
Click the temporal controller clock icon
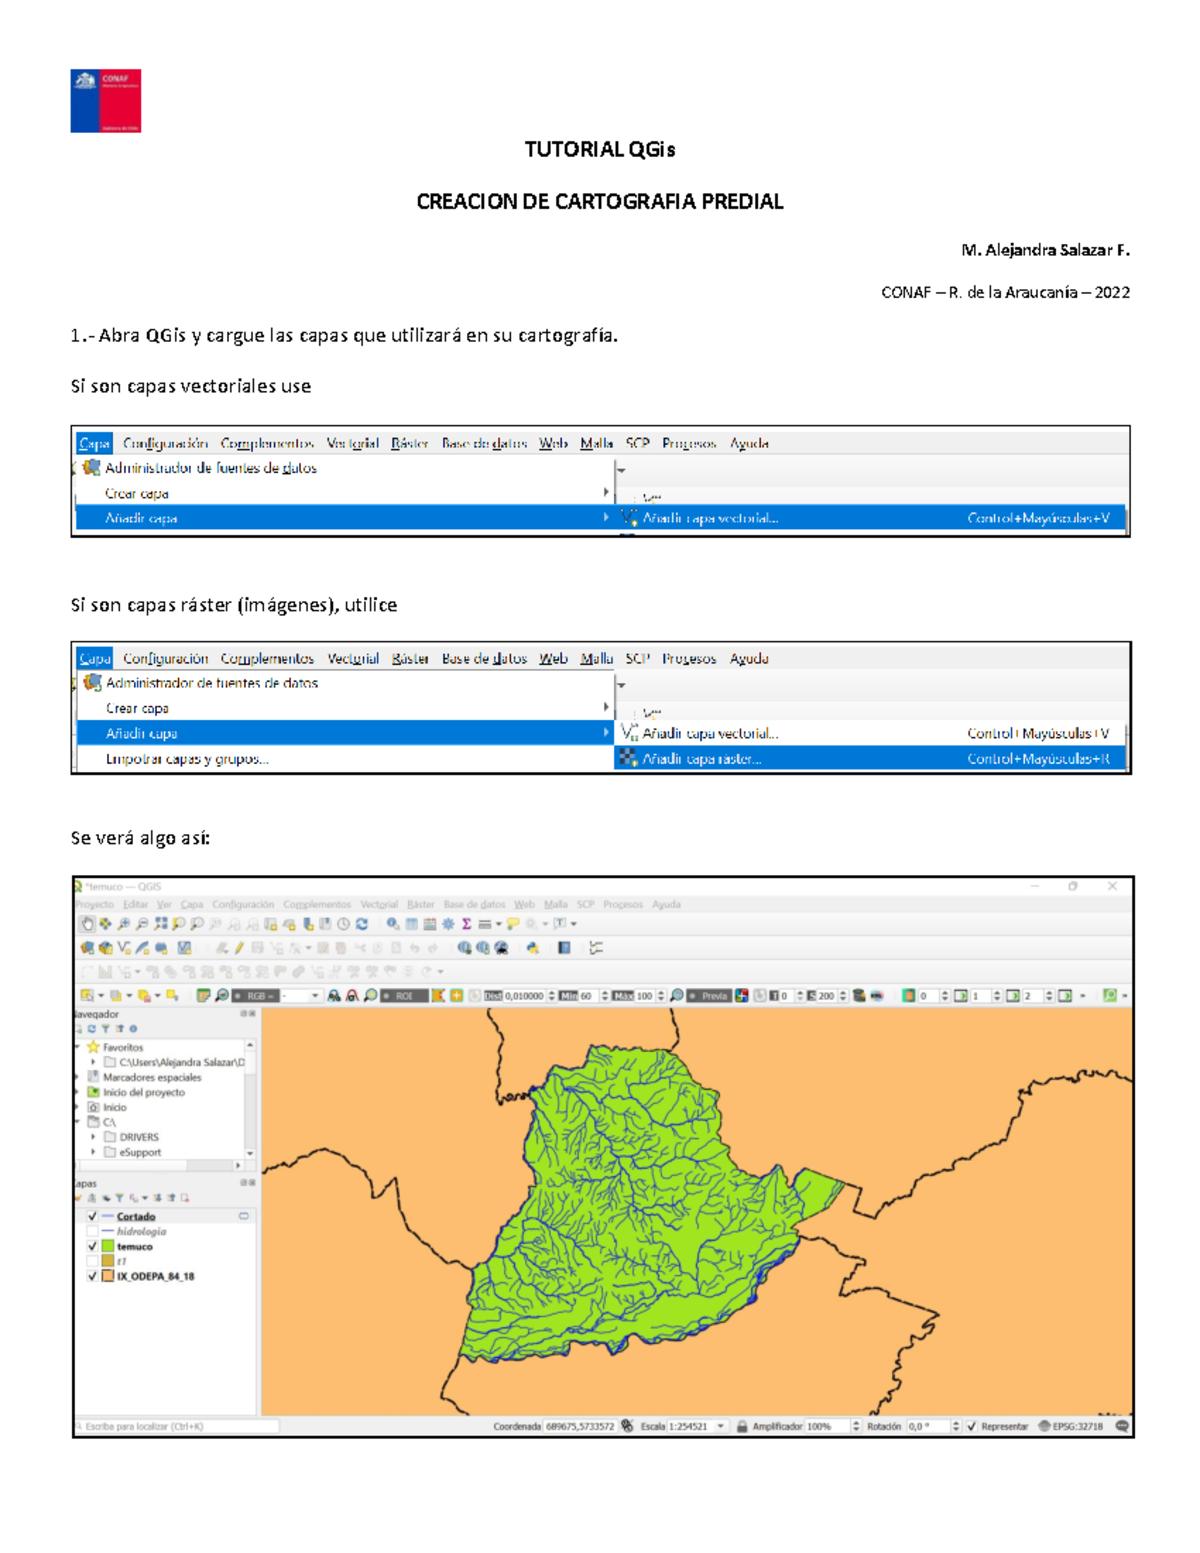click(345, 923)
